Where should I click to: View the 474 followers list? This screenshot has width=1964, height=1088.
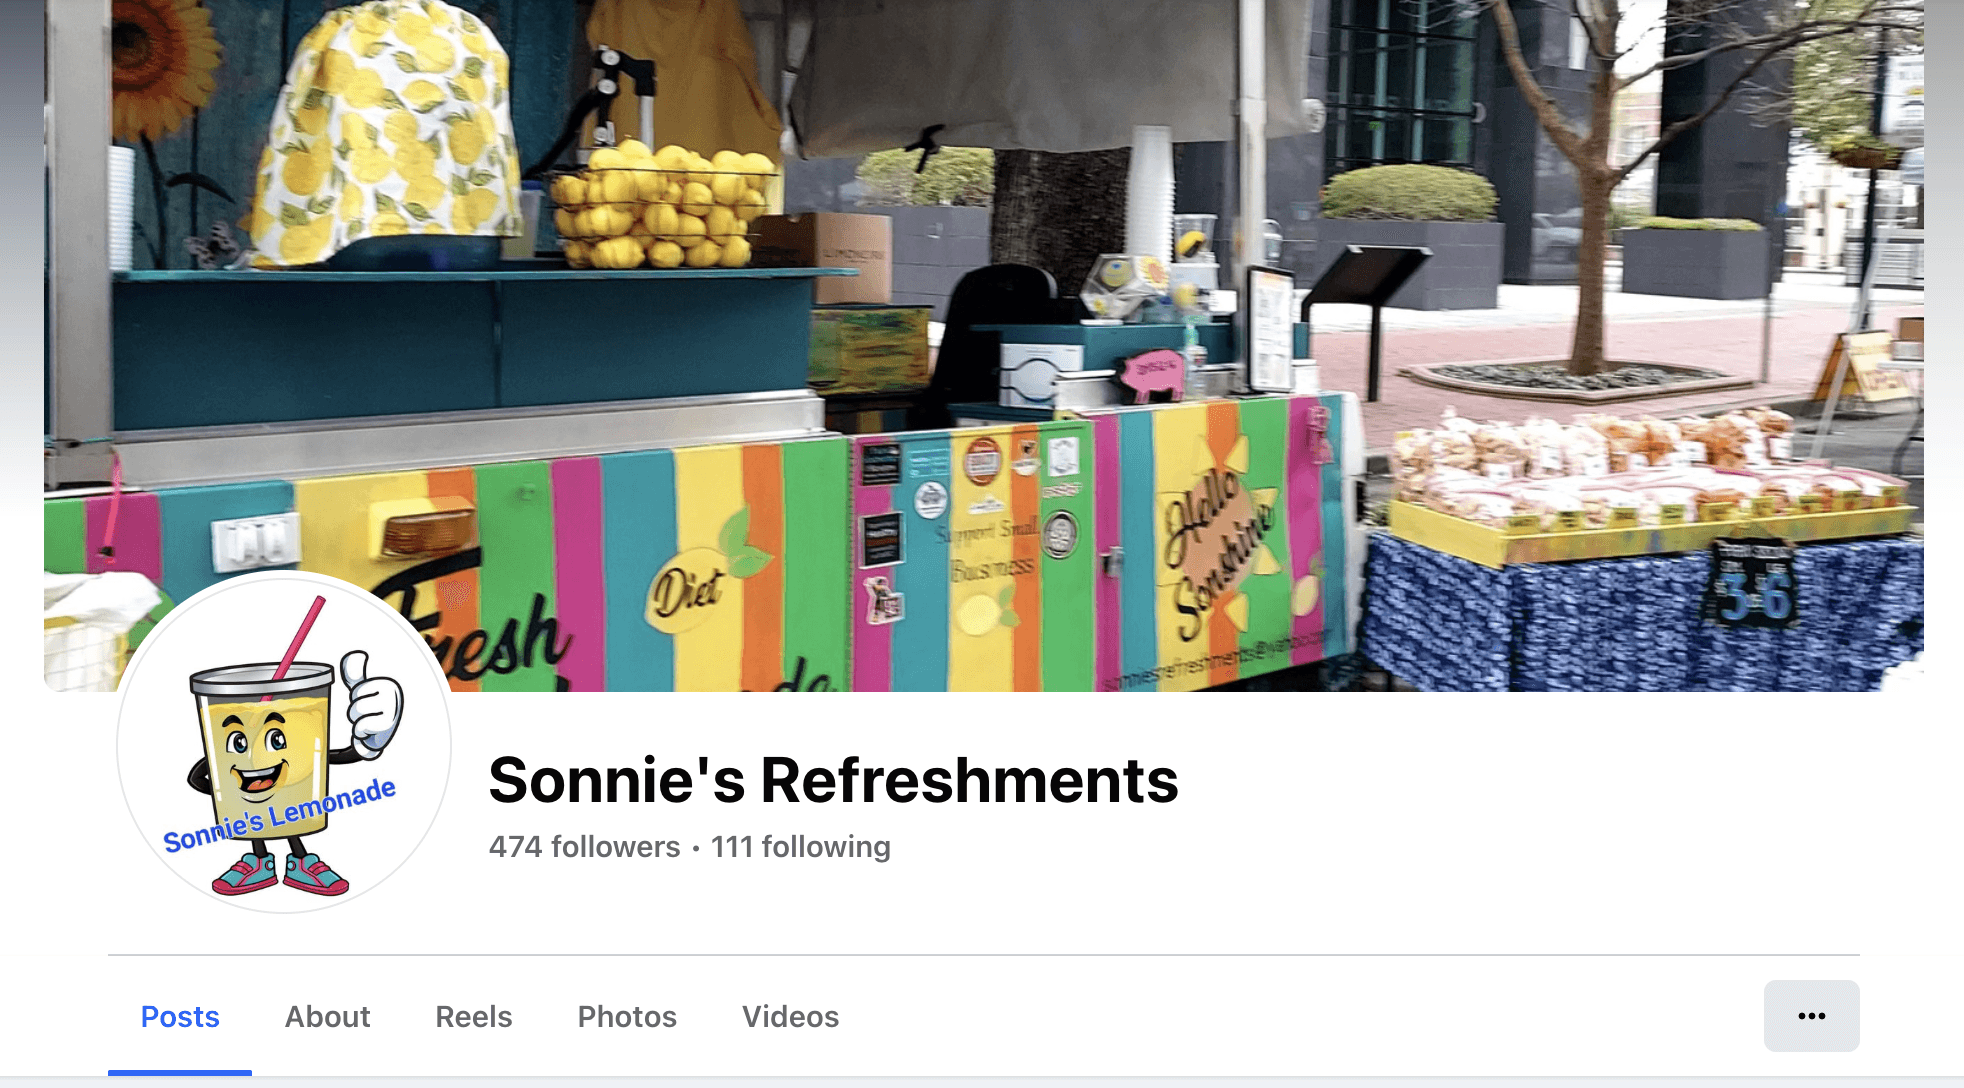click(584, 847)
